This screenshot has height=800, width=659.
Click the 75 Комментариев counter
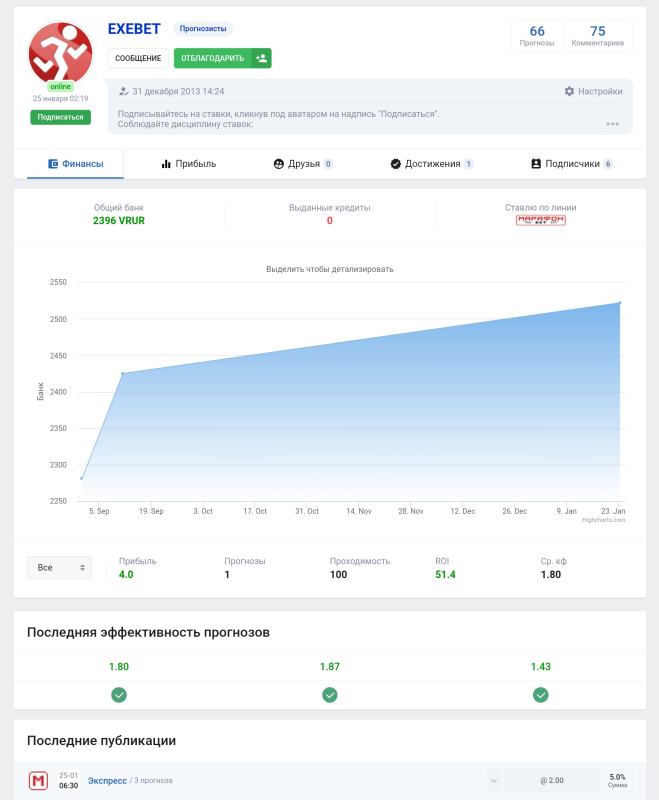[x=598, y=37]
